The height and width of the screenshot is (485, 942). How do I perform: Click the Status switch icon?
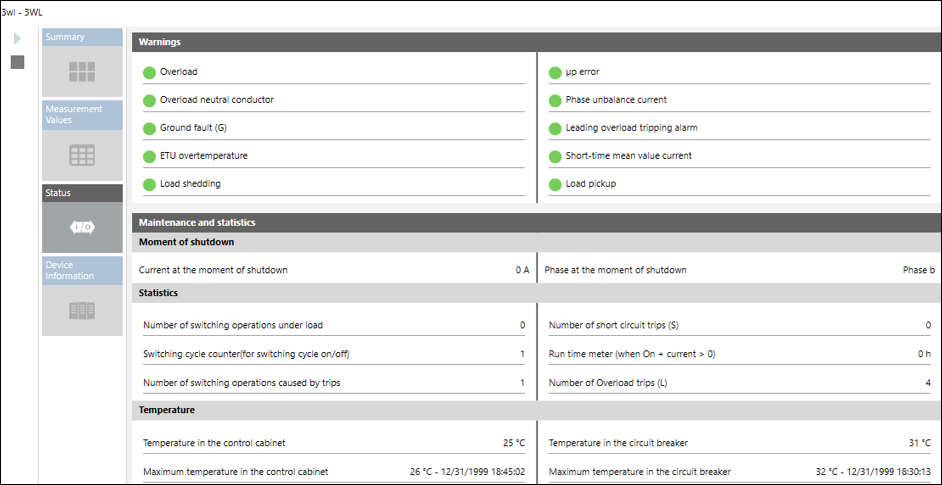coord(82,227)
